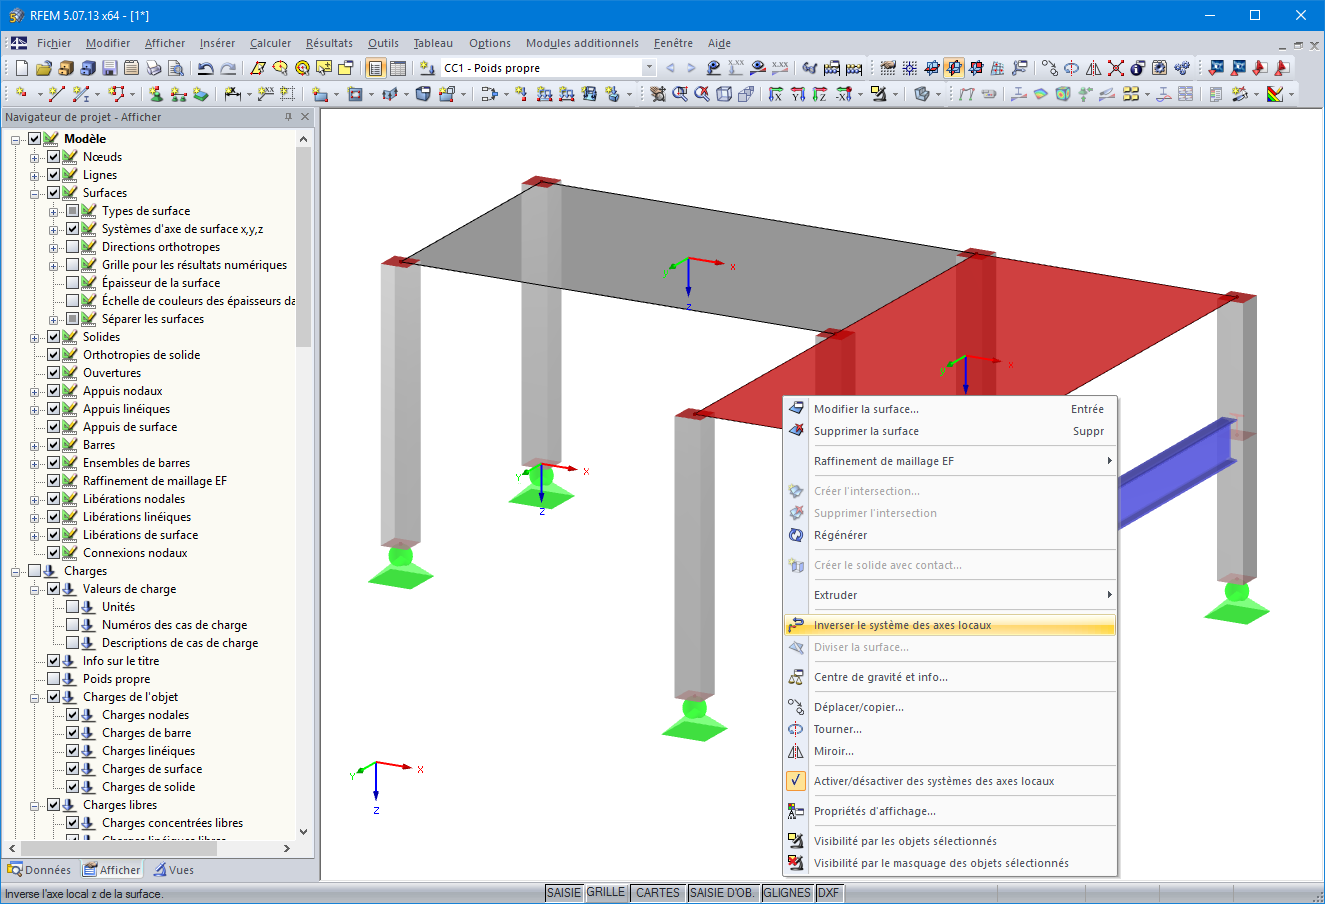Screen dimensions: 1325x904
Task: Toggle the GLIGNES status button
Action: tap(787, 893)
